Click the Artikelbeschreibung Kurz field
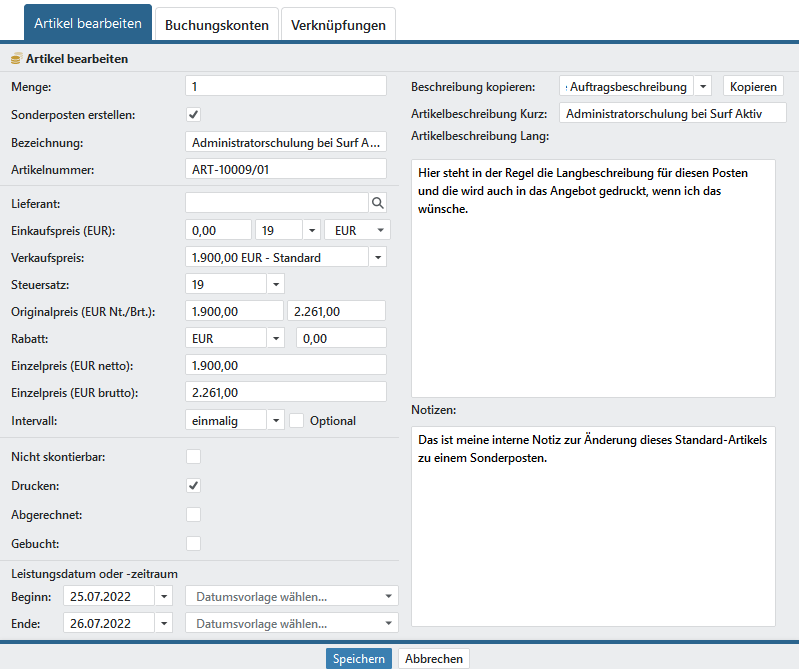 pos(673,113)
